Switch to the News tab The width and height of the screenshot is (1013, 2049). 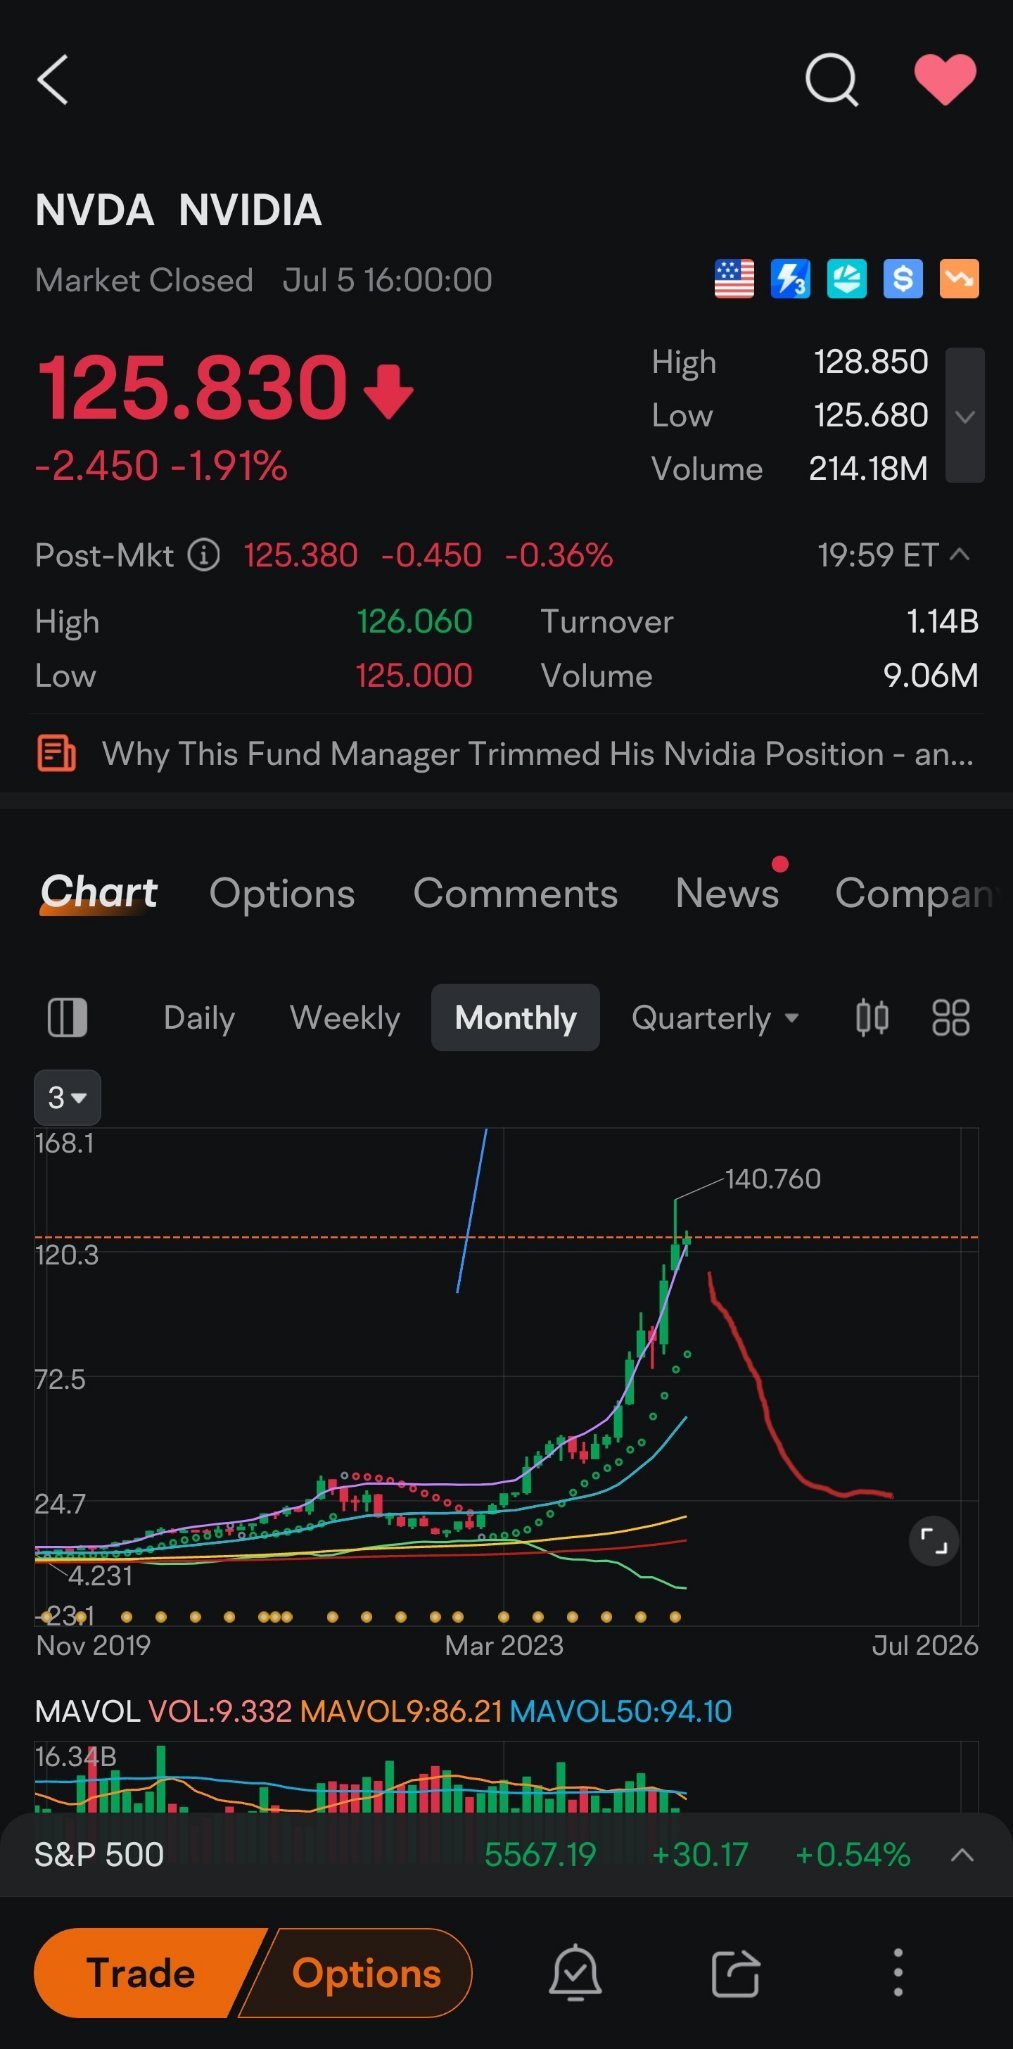coord(726,893)
